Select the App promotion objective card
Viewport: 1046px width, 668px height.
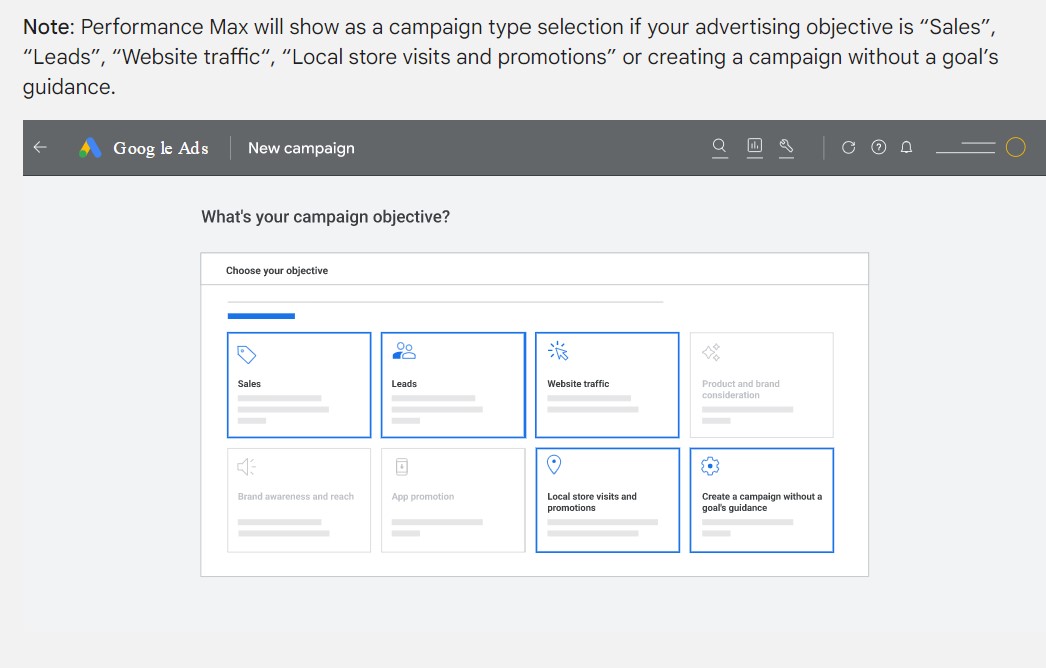[453, 500]
